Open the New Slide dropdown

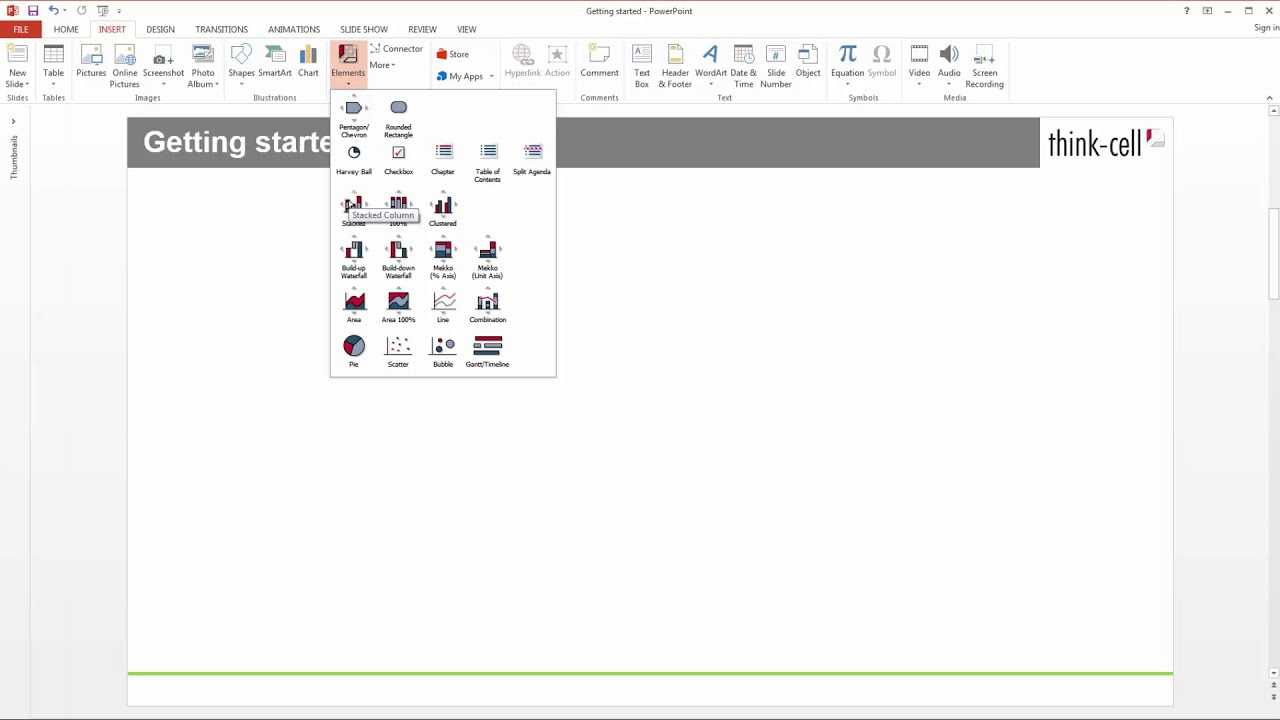18,84
